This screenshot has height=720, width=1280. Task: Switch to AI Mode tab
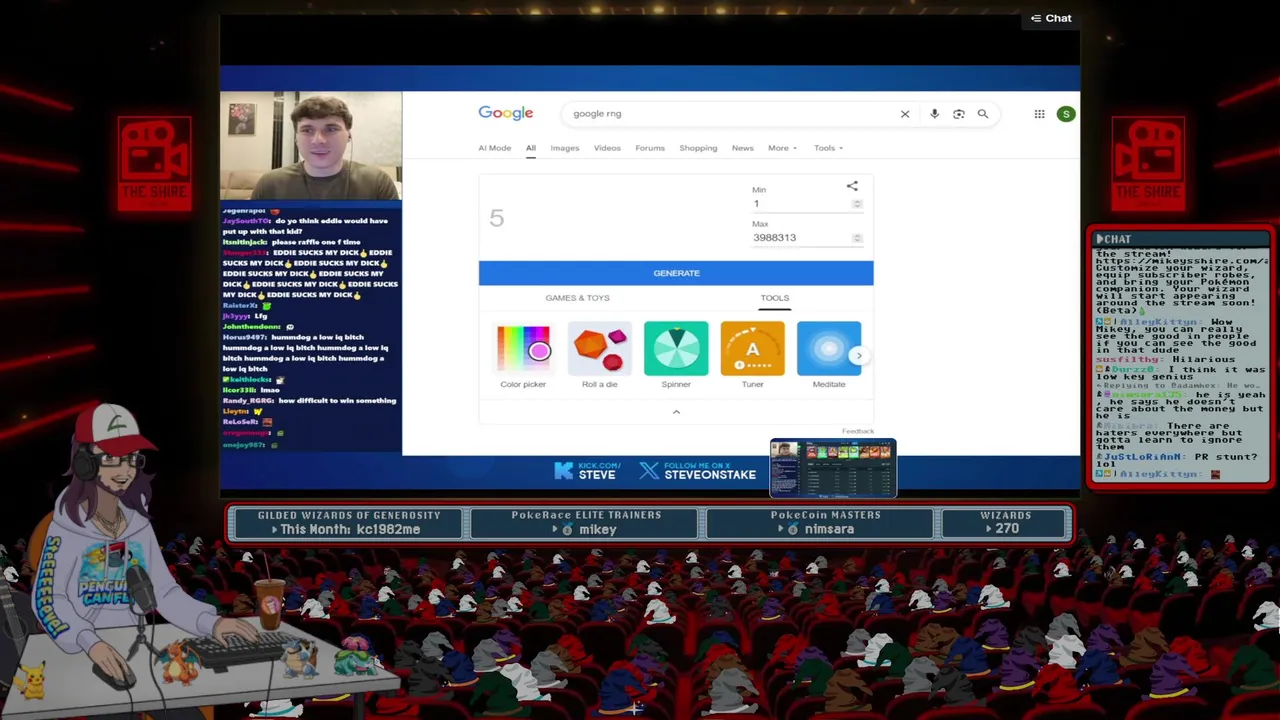(494, 148)
